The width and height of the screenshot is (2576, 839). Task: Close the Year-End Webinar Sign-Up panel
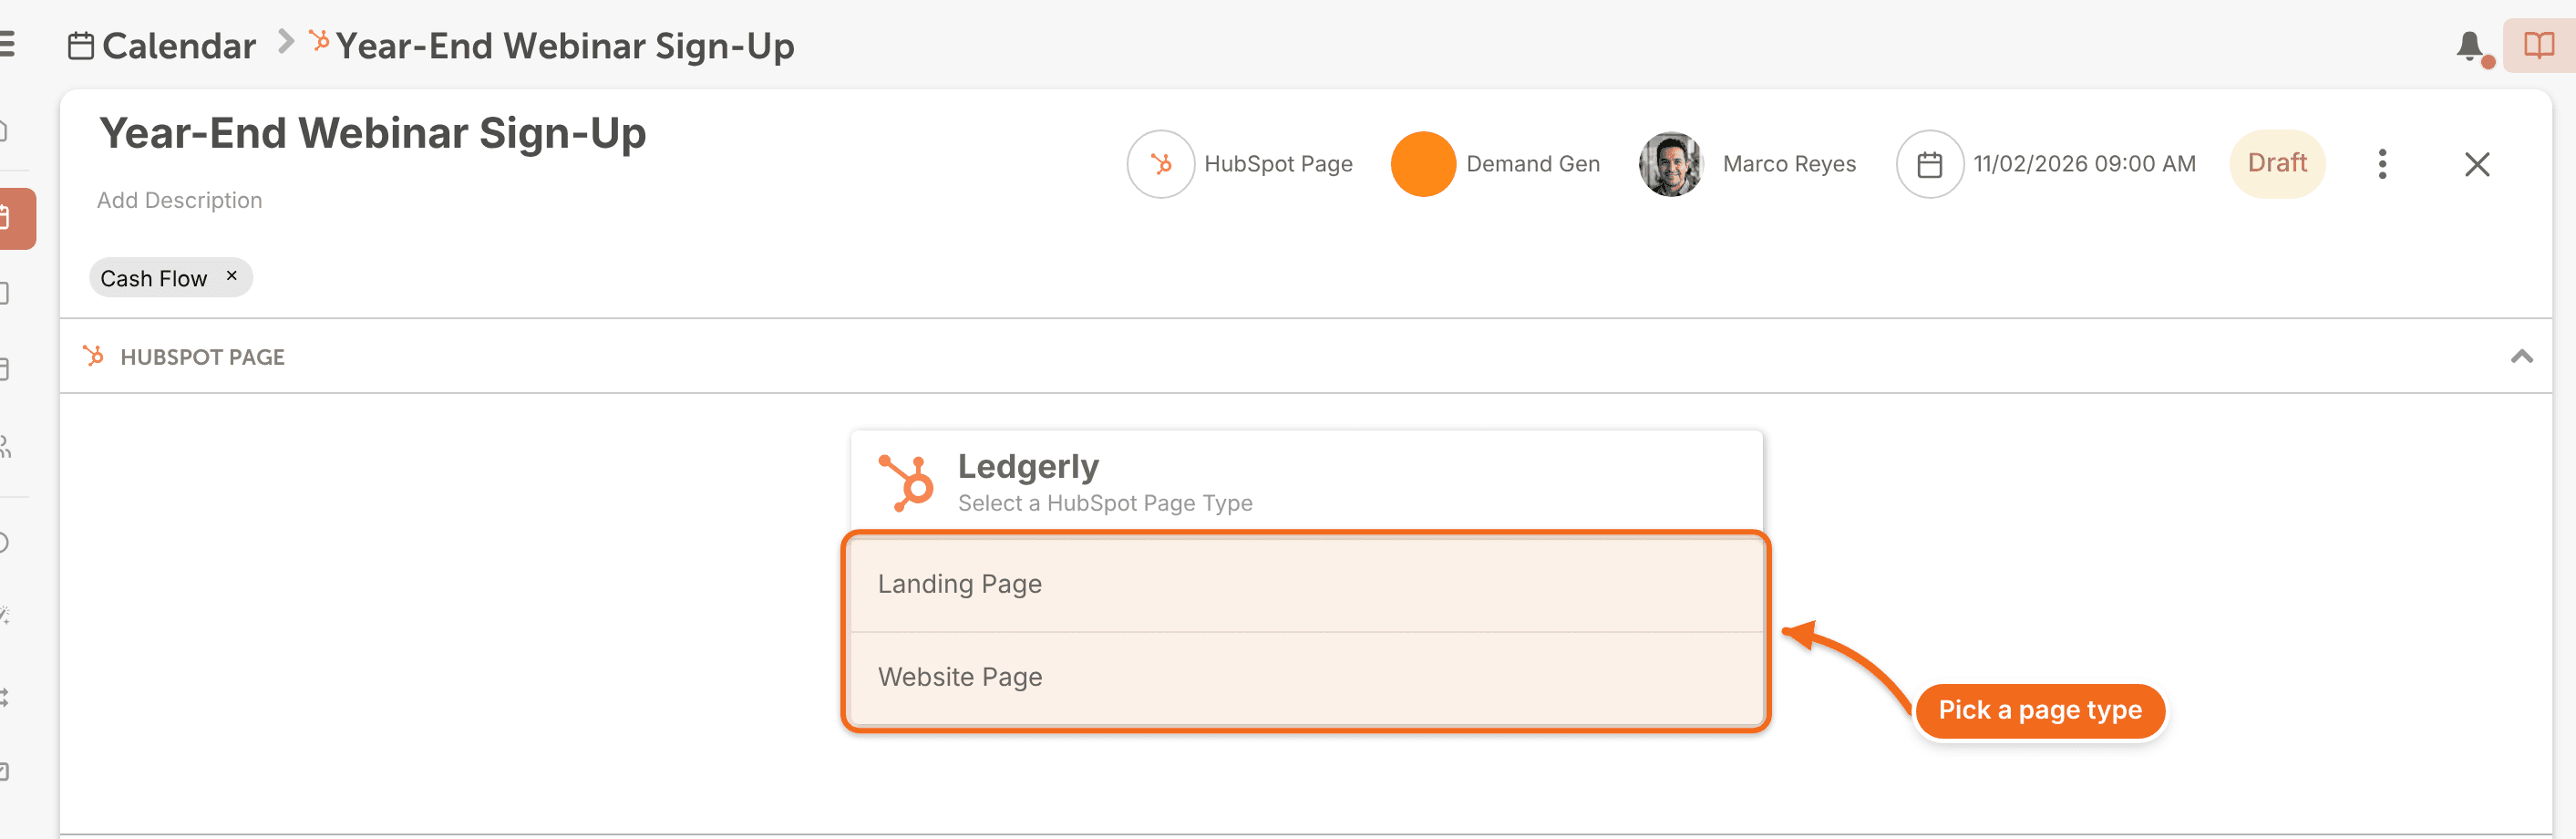[x=2476, y=164]
